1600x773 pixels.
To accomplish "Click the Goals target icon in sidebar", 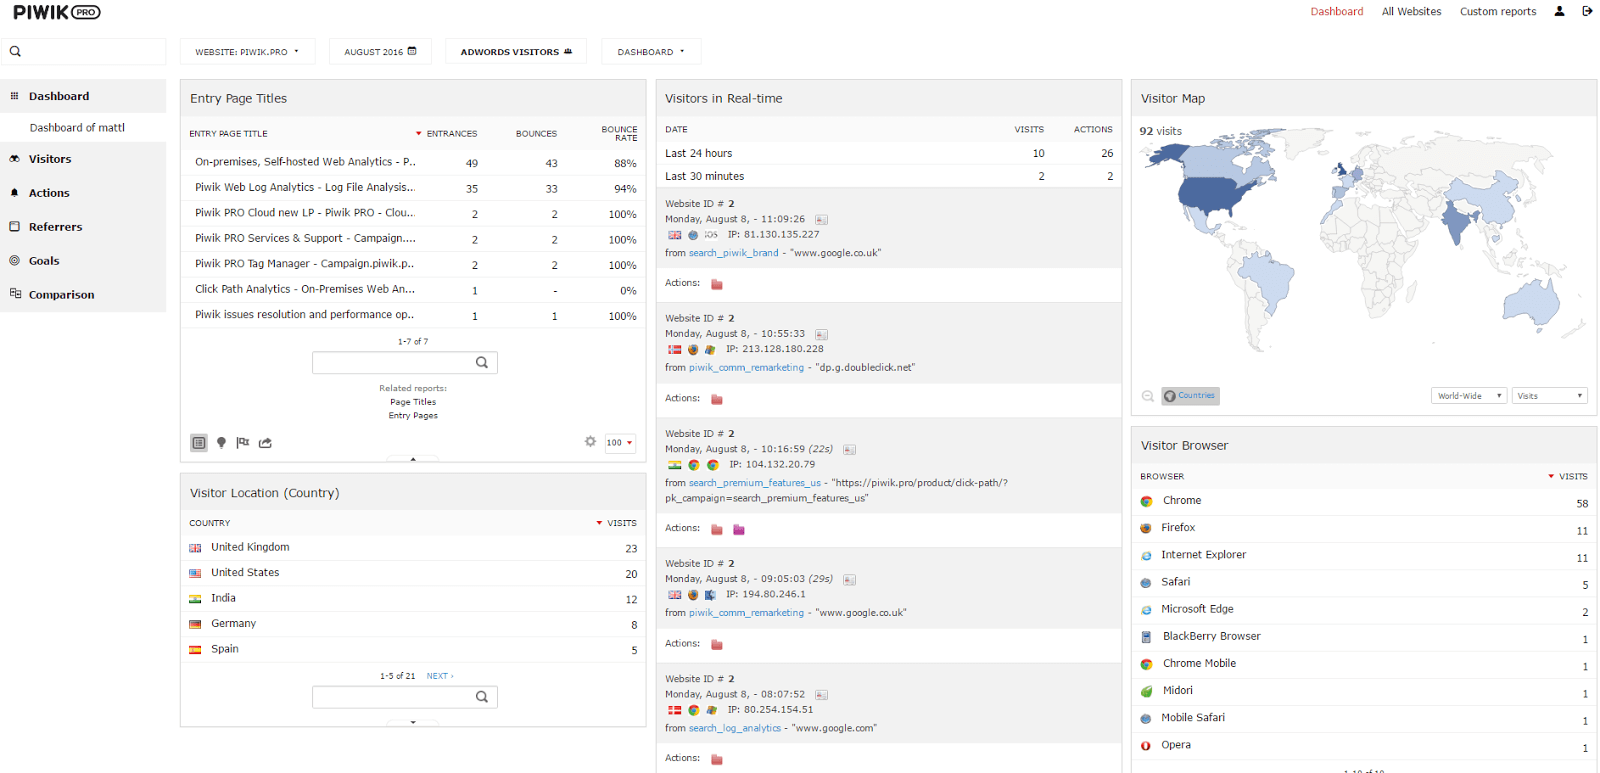I will [x=15, y=260].
